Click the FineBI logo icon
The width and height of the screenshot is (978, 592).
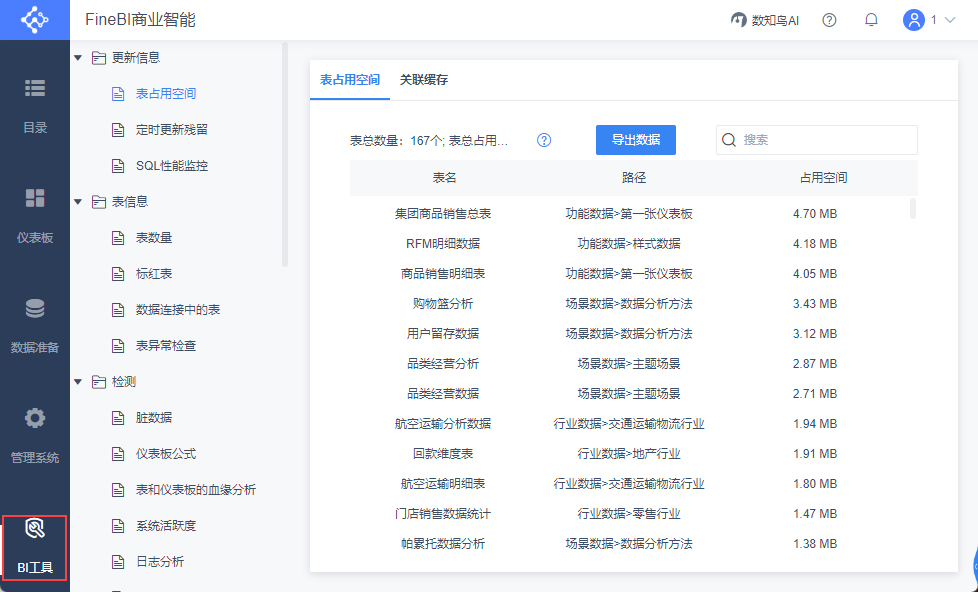pyautogui.click(x=35, y=20)
